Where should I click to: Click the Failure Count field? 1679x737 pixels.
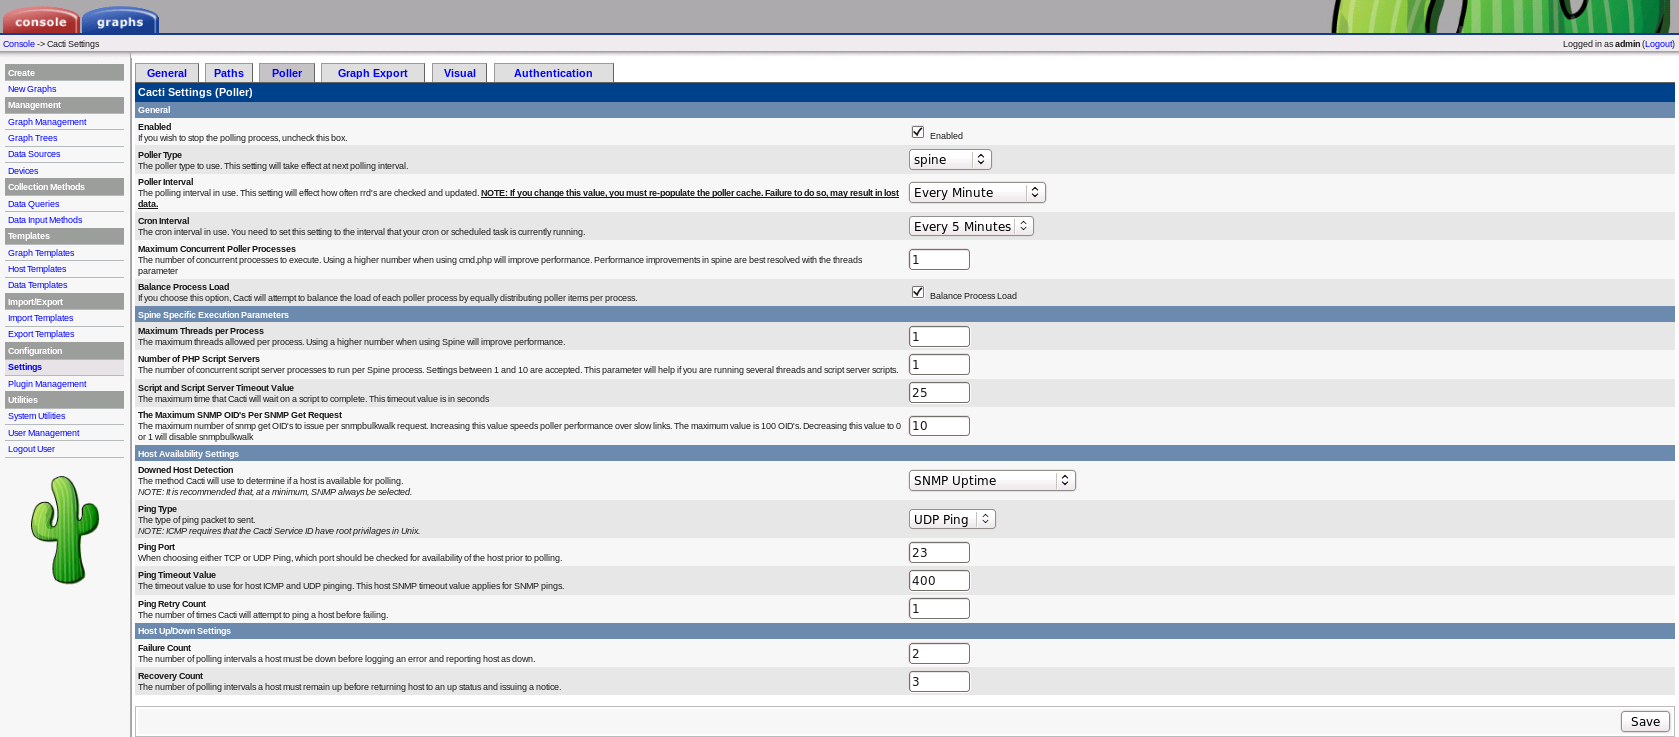point(939,653)
